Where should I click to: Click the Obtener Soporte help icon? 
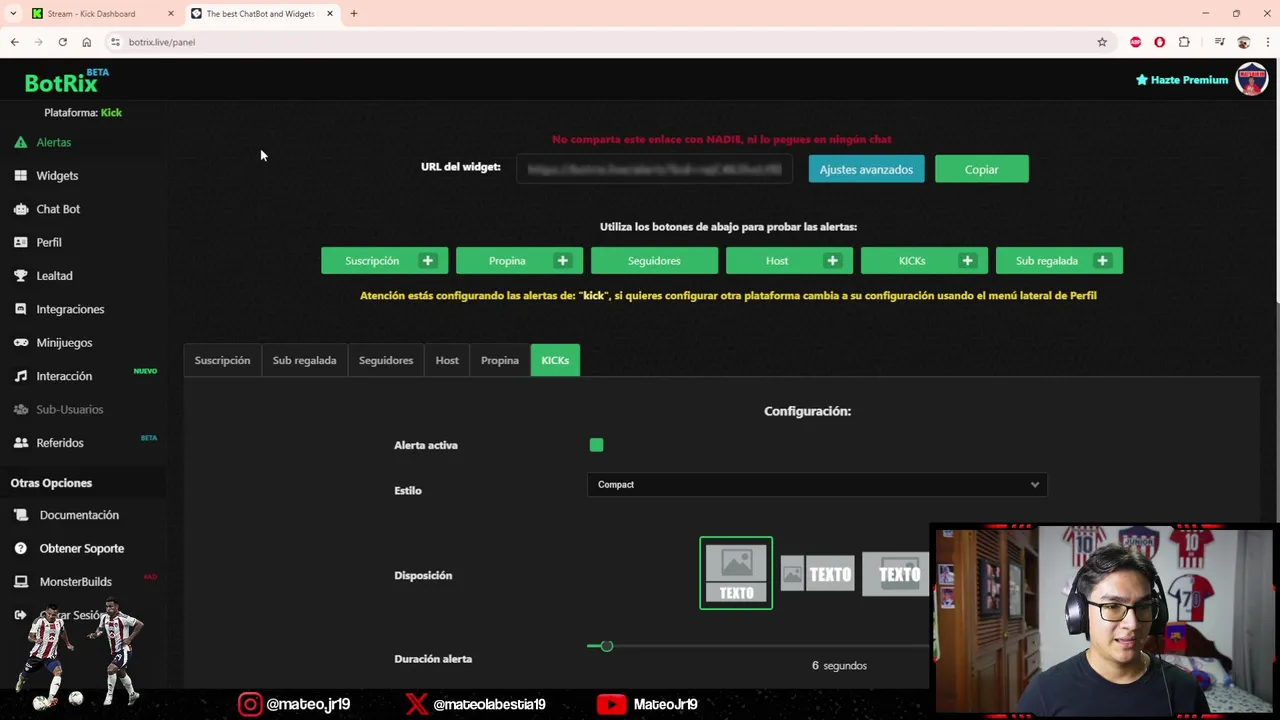point(20,548)
